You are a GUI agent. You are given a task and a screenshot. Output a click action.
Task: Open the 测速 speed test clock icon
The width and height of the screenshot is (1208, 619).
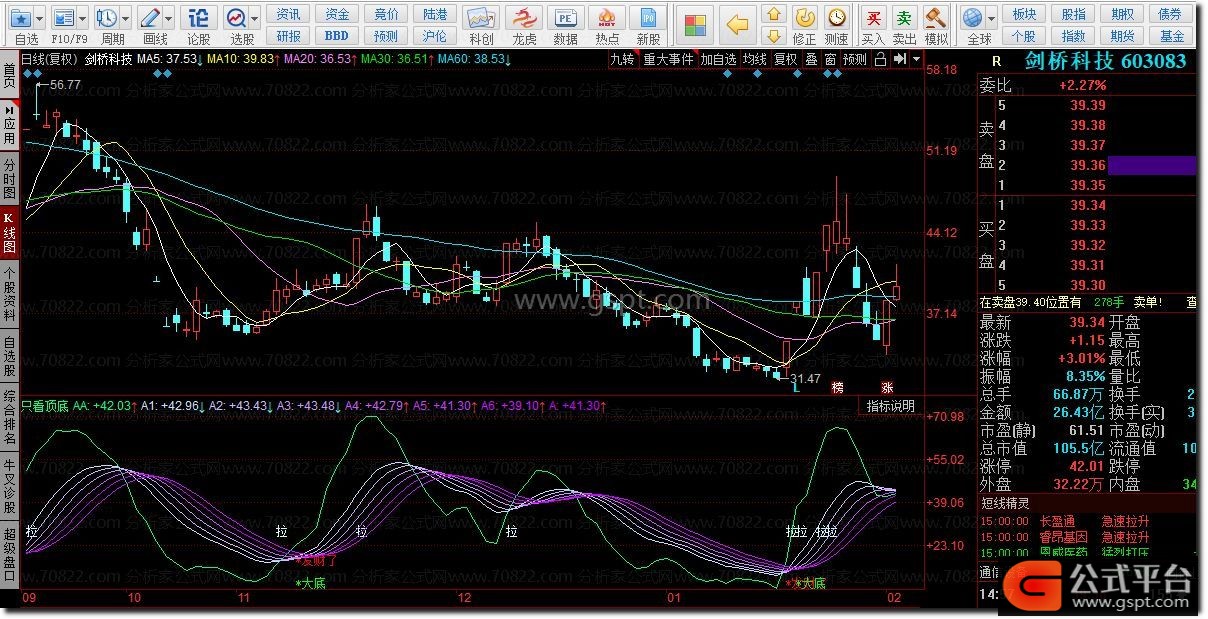(x=836, y=18)
